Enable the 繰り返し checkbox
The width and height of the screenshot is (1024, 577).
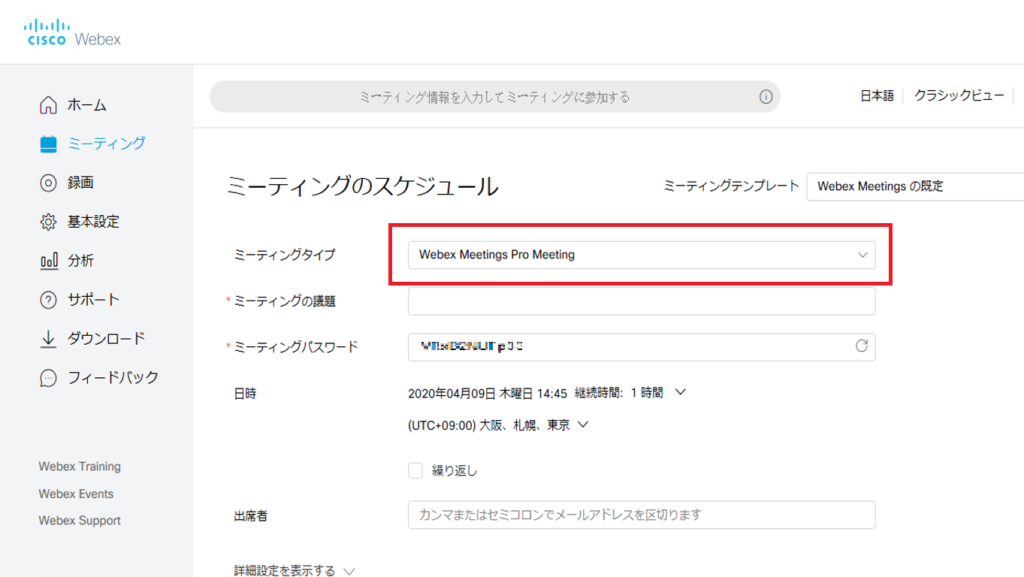click(x=415, y=471)
